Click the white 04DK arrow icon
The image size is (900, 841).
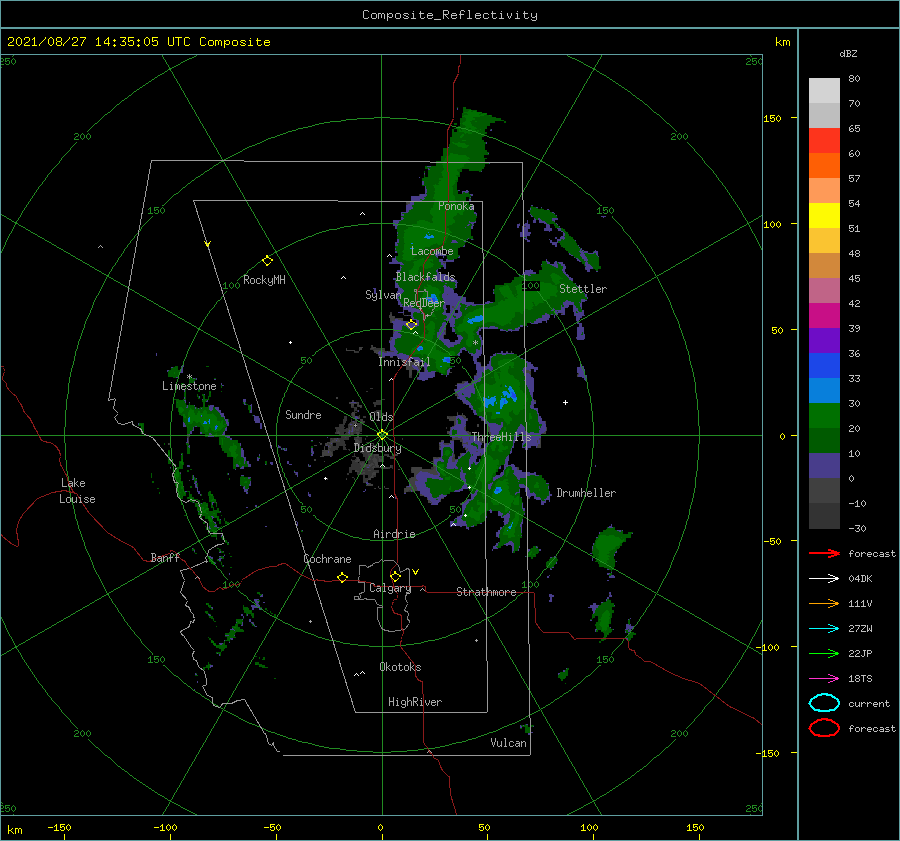(824, 579)
